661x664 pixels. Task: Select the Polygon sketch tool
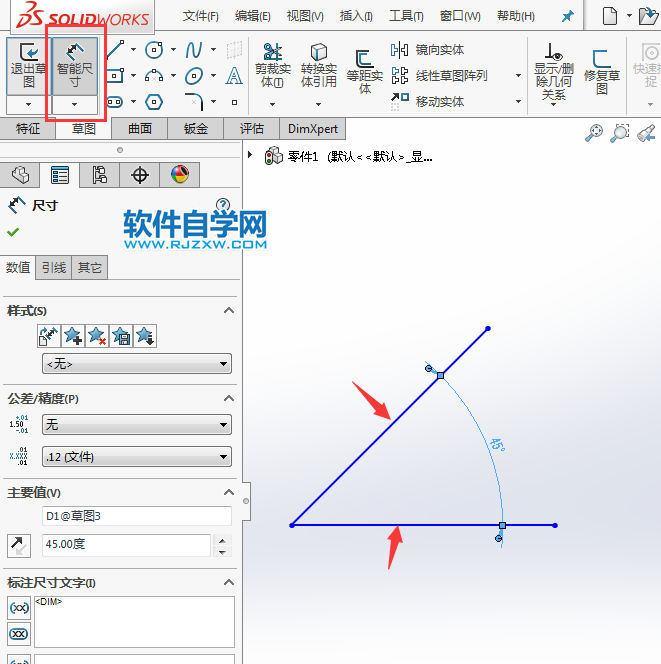(x=154, y=102)
